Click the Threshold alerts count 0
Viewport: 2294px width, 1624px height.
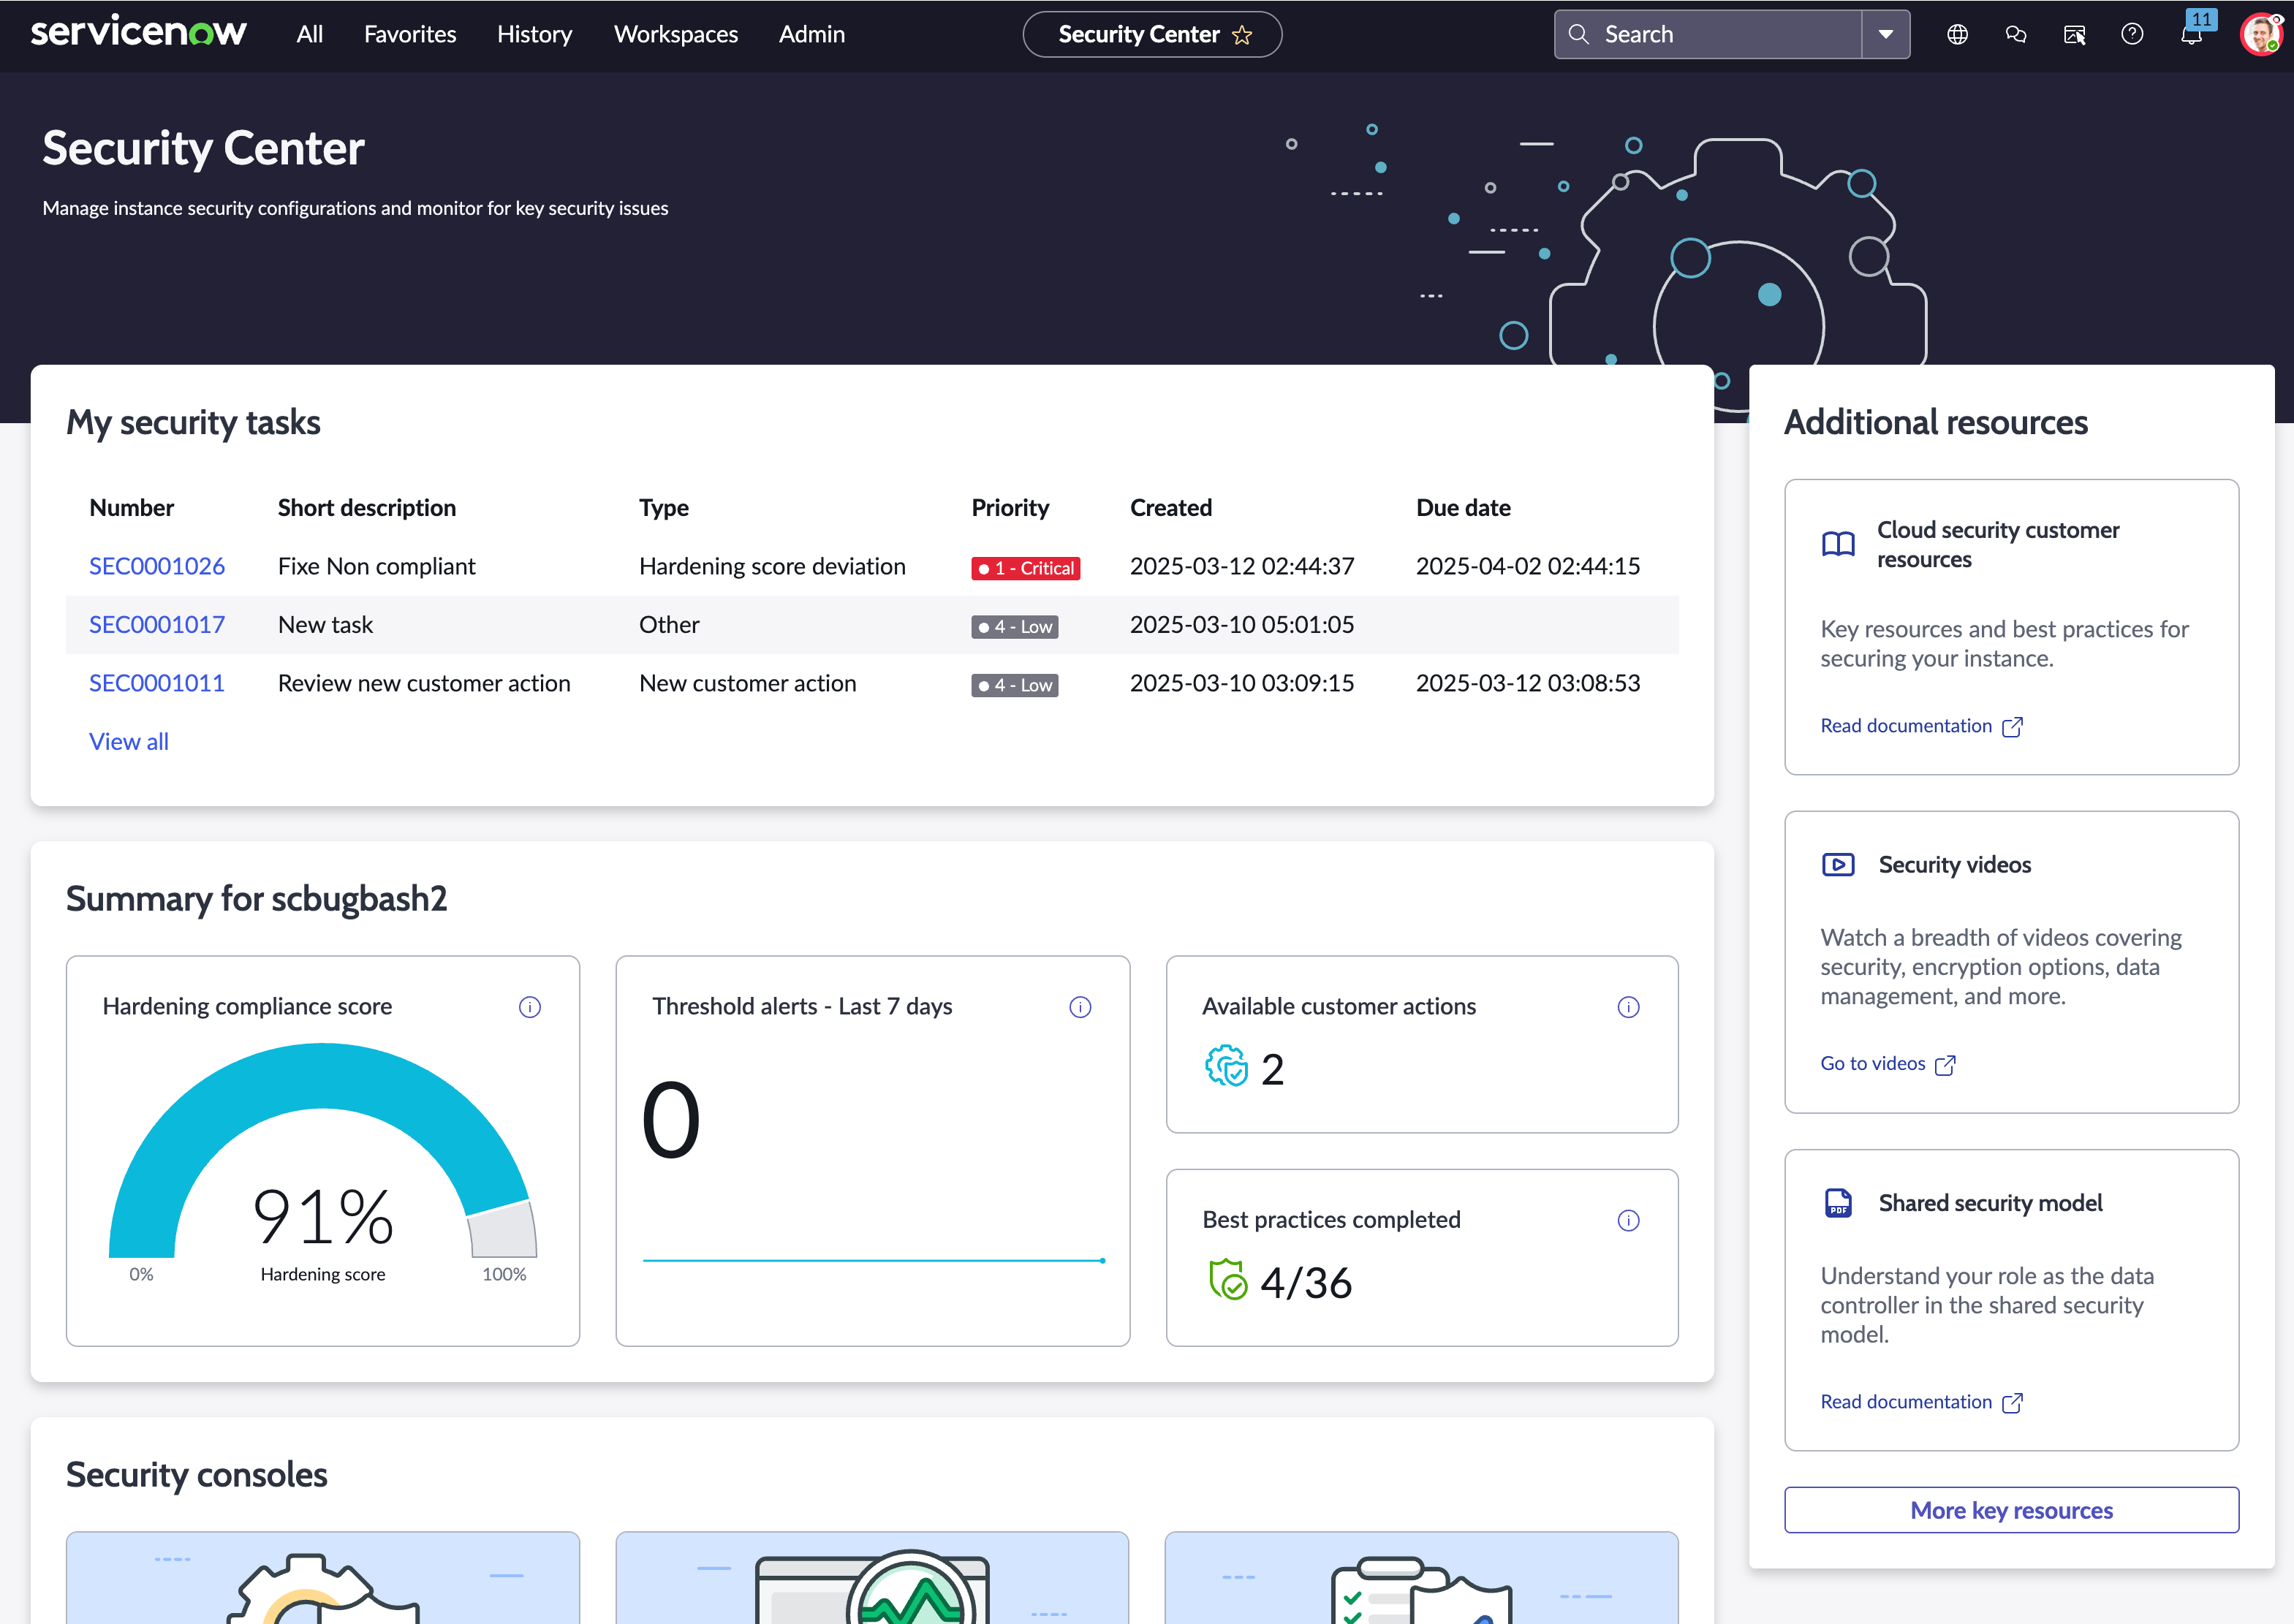click(671, 1120)
